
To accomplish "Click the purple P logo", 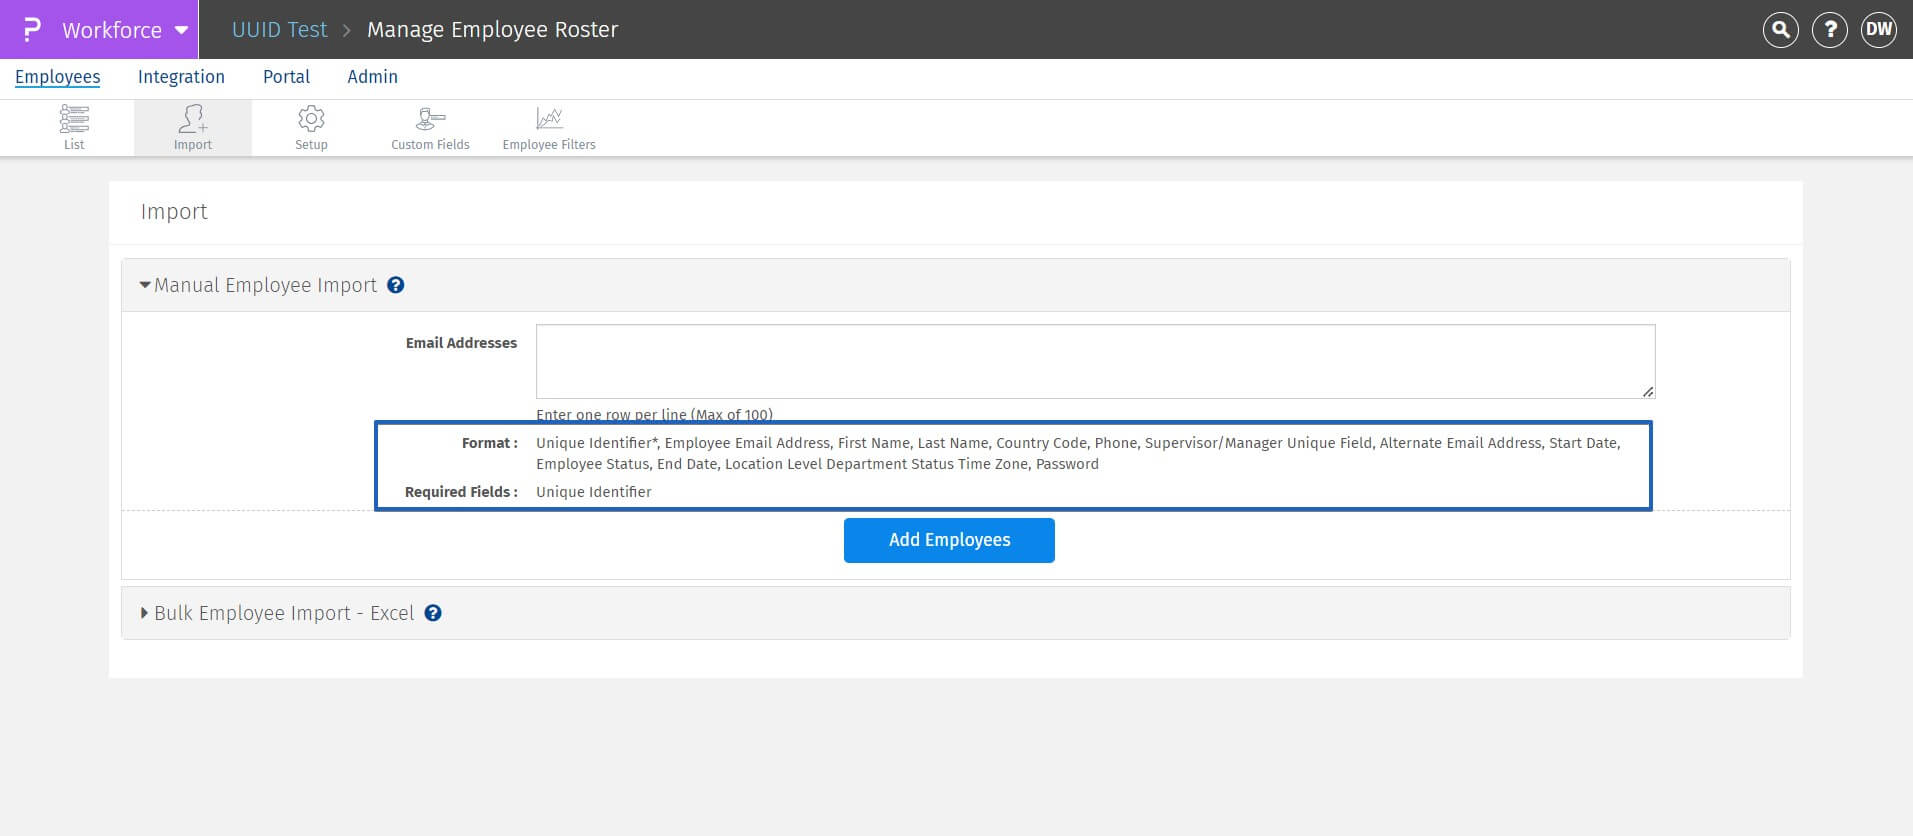I will tap(32, 30).
